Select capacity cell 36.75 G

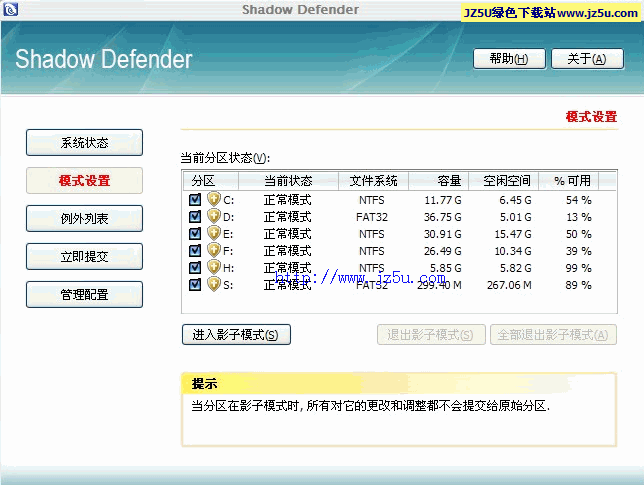[x=443, y=217]
